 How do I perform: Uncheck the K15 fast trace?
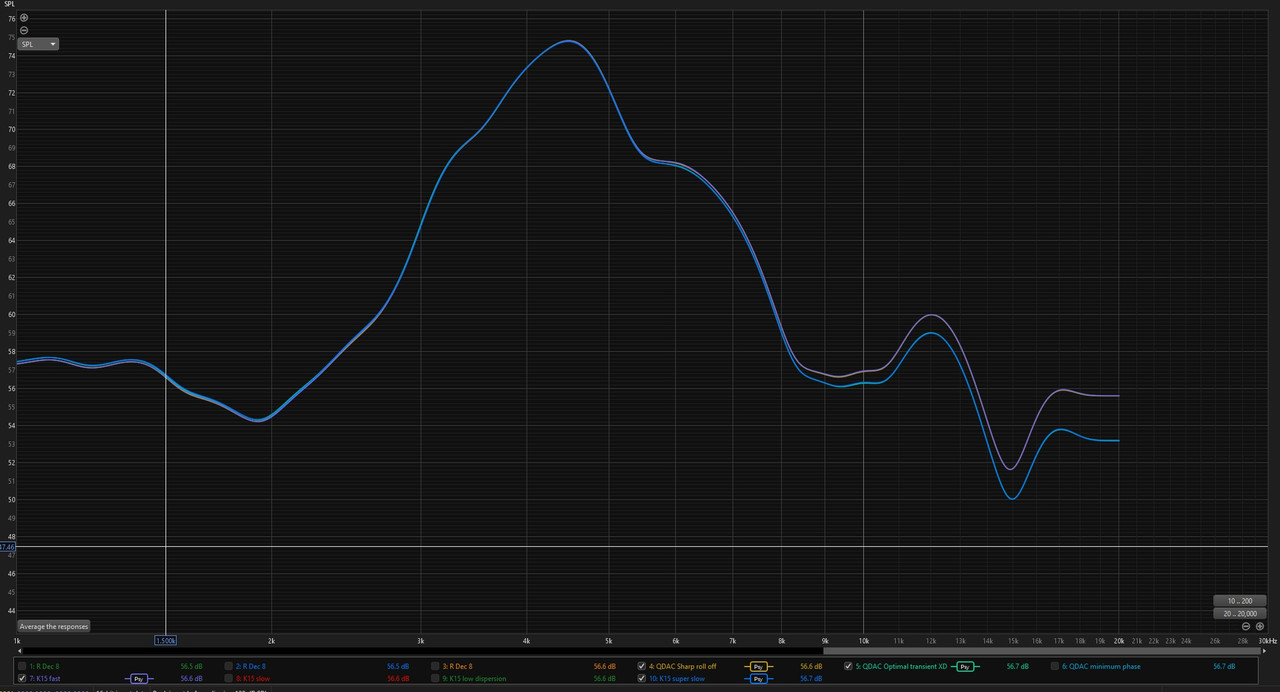22,678
